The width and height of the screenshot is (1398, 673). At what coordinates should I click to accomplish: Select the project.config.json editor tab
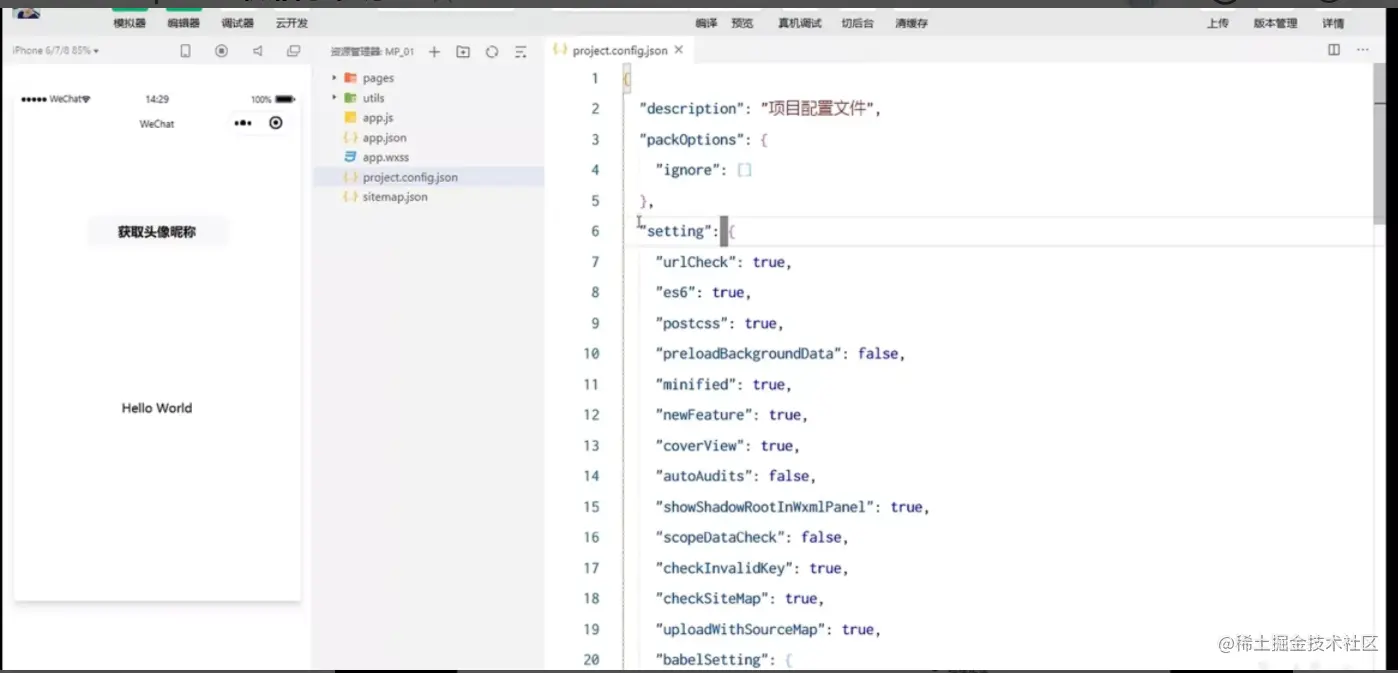618,50
